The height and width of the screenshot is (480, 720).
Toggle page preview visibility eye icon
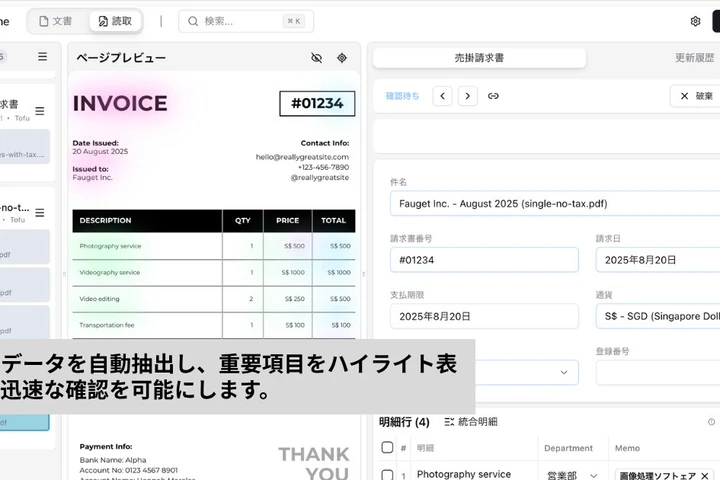[316, 58]
